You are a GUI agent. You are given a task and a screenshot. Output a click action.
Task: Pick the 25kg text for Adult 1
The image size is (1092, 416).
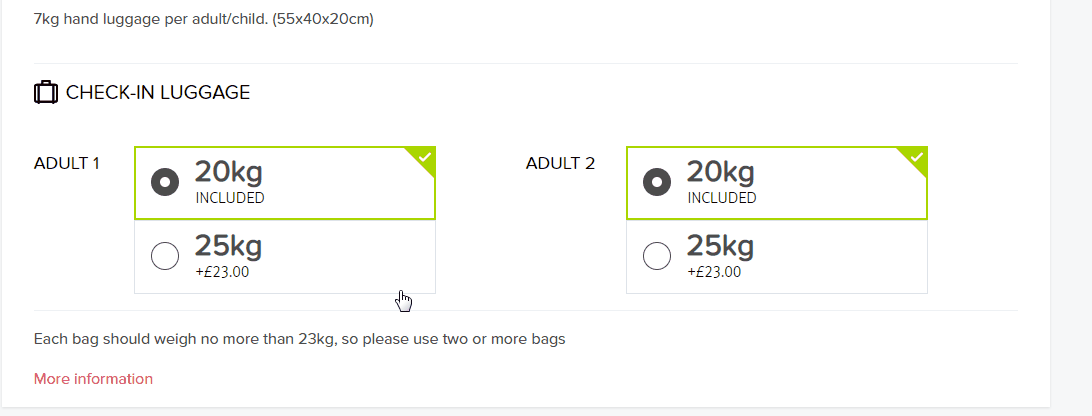228,246
